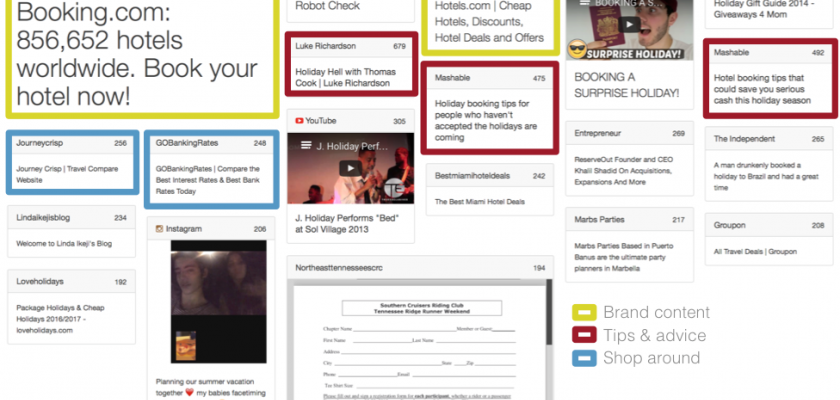Image resolution: width=840 pixels, height=400 pixels.
Task: Click the blue Shop around legend swatch
Action: tap(583, 358)
